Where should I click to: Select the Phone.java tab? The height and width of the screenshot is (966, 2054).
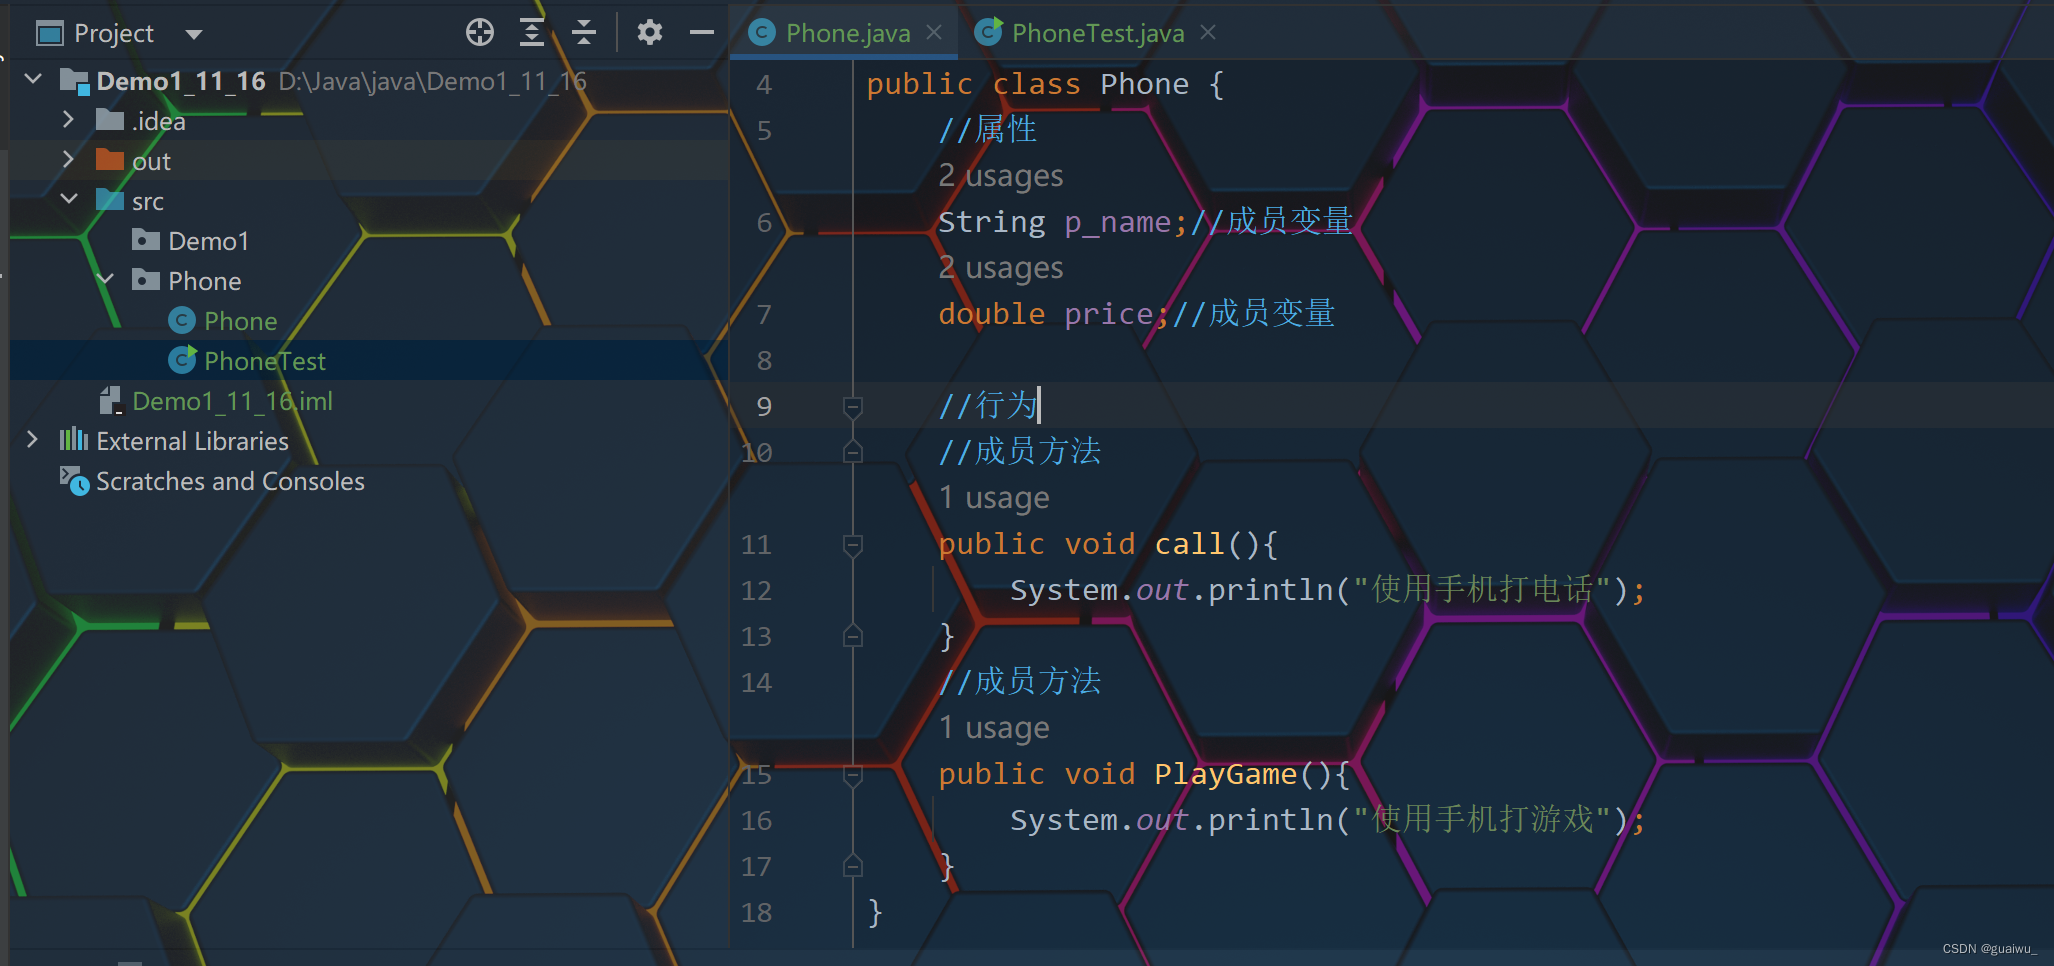(846, 33)
